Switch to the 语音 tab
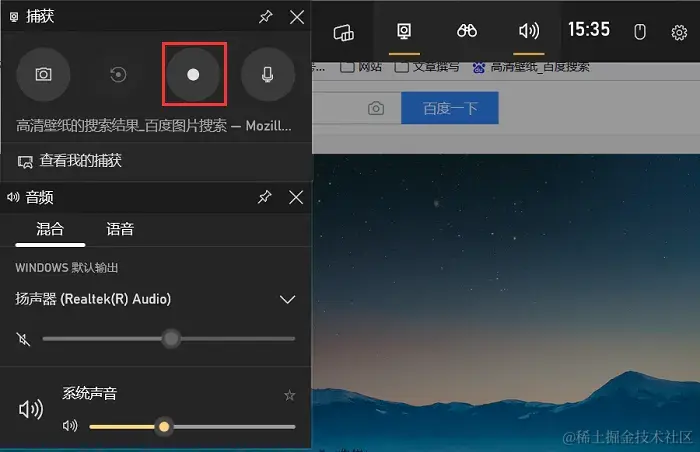This screenshot has width=700, height=452. tap(120, 230)
